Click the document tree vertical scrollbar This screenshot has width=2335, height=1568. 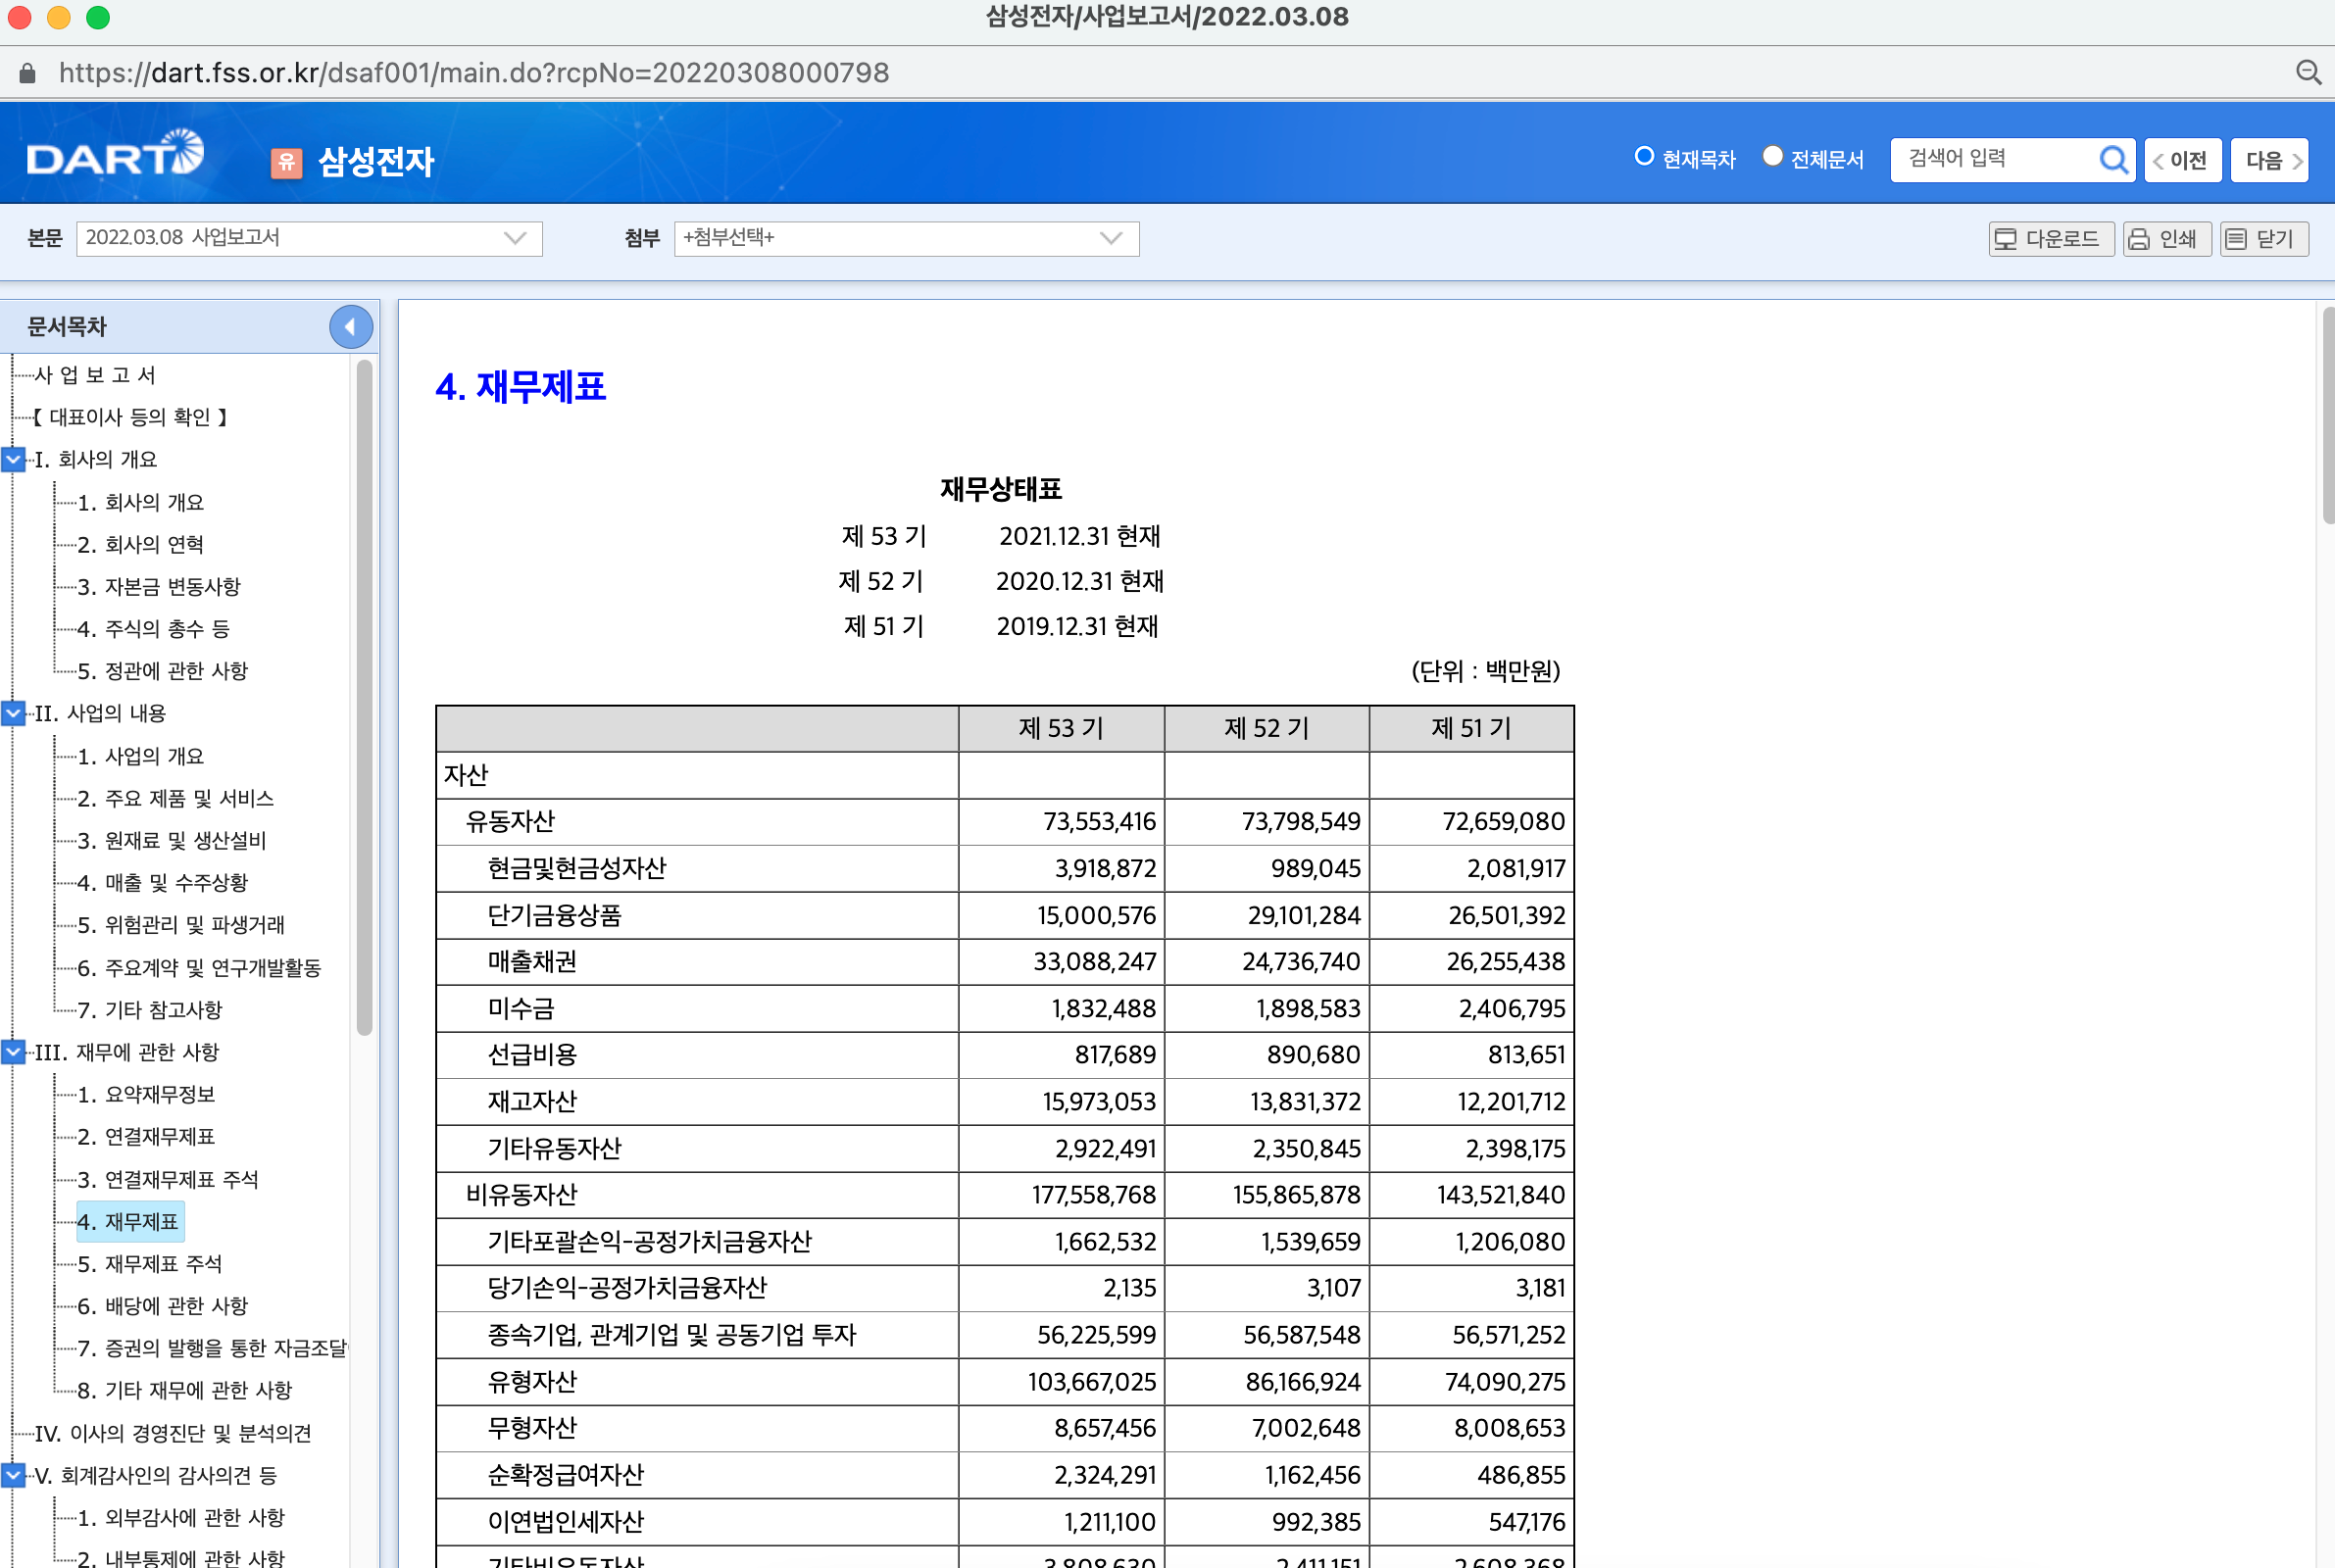[x=365, y=700]
